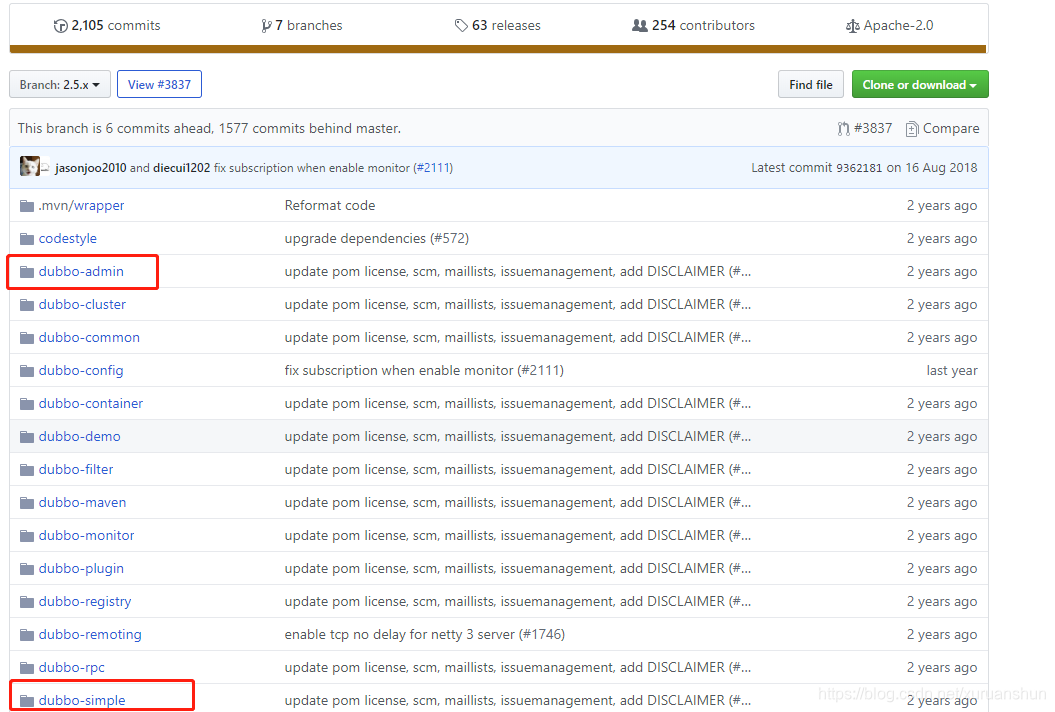
Task: Open diecui1202 author profile
Action: (x=182, y=168)
